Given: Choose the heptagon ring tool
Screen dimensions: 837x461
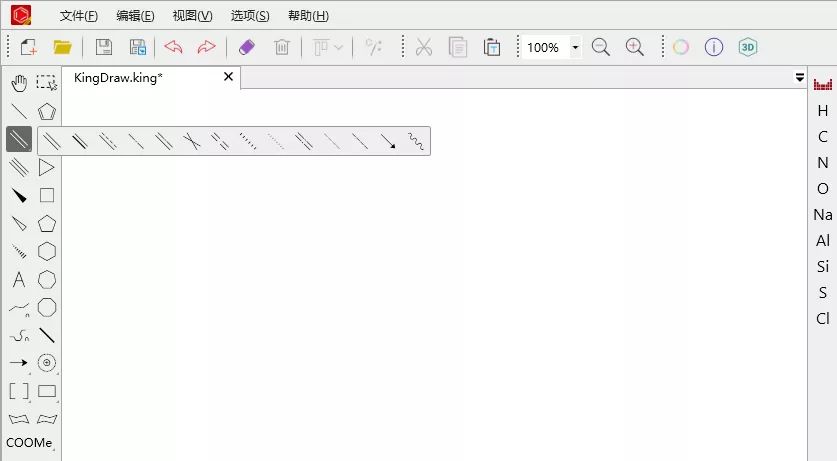Looking at the screenshot, I should (x=47, y=280).
